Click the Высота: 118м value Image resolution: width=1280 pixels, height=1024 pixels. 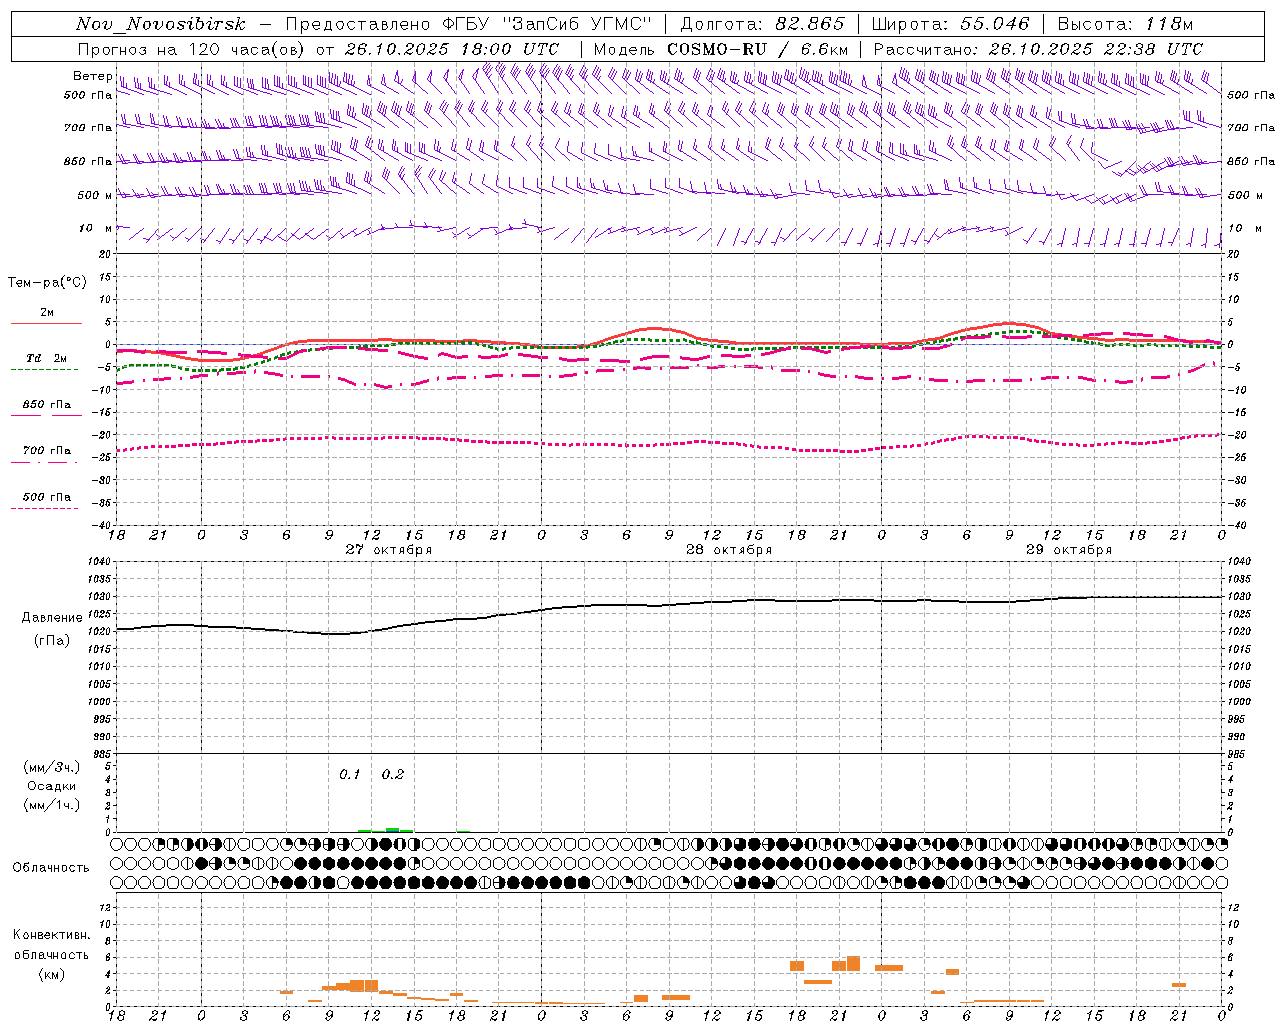[x=1125, y=24]
